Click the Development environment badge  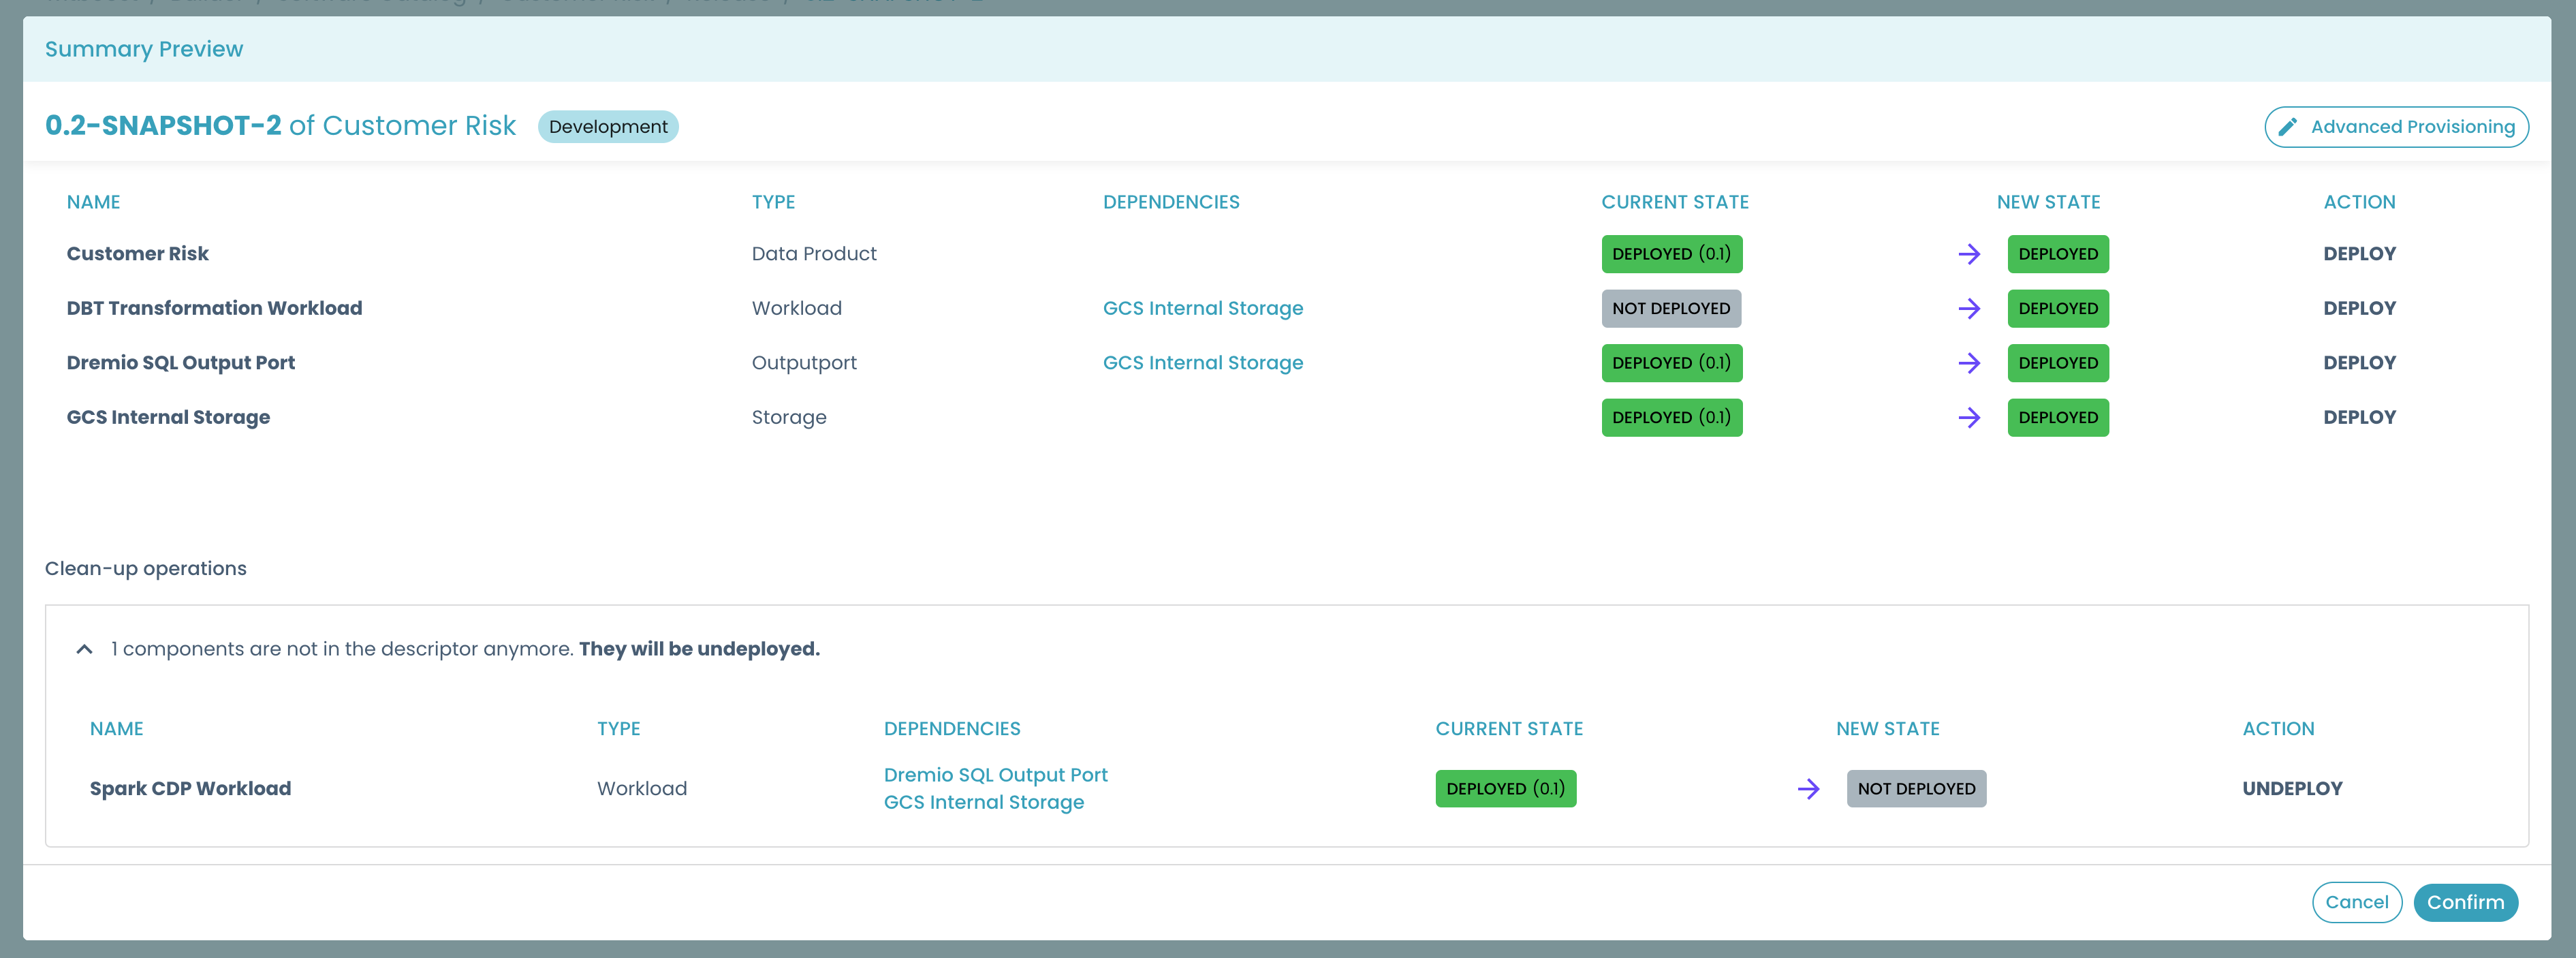[608, 126]
